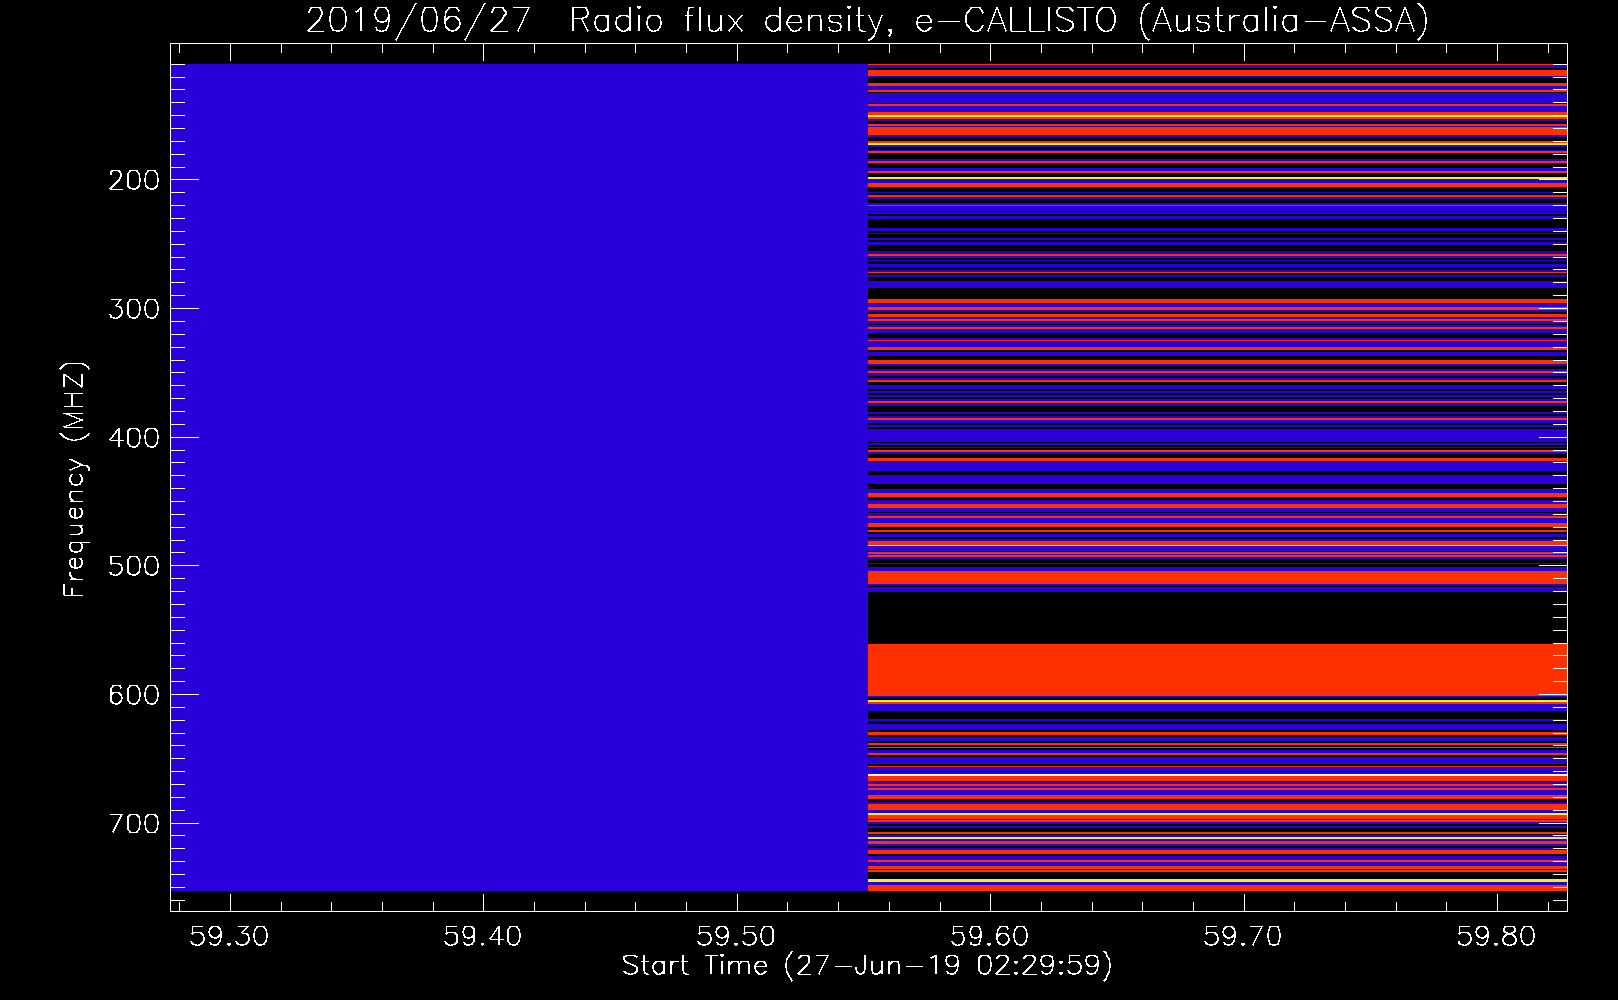Click the black band below 500 MHz

(1217, 618)
